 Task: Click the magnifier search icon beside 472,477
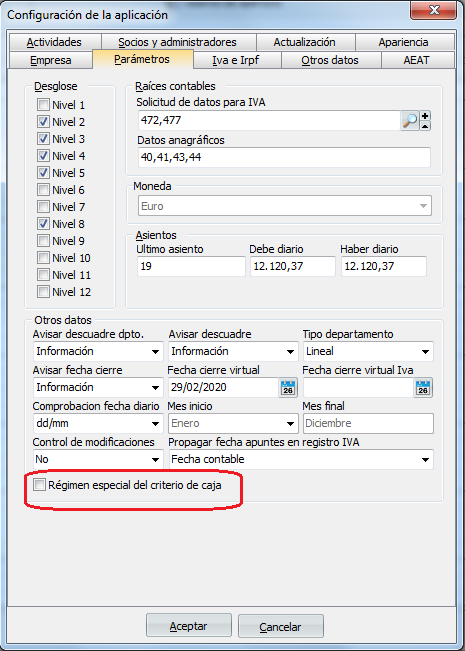[x=410, y=121]
